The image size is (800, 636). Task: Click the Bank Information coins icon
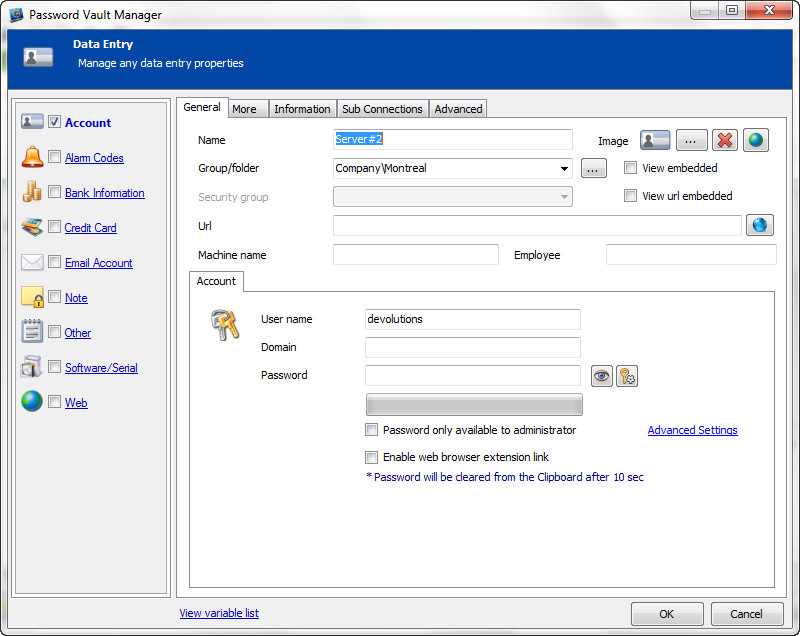[32, 191]
